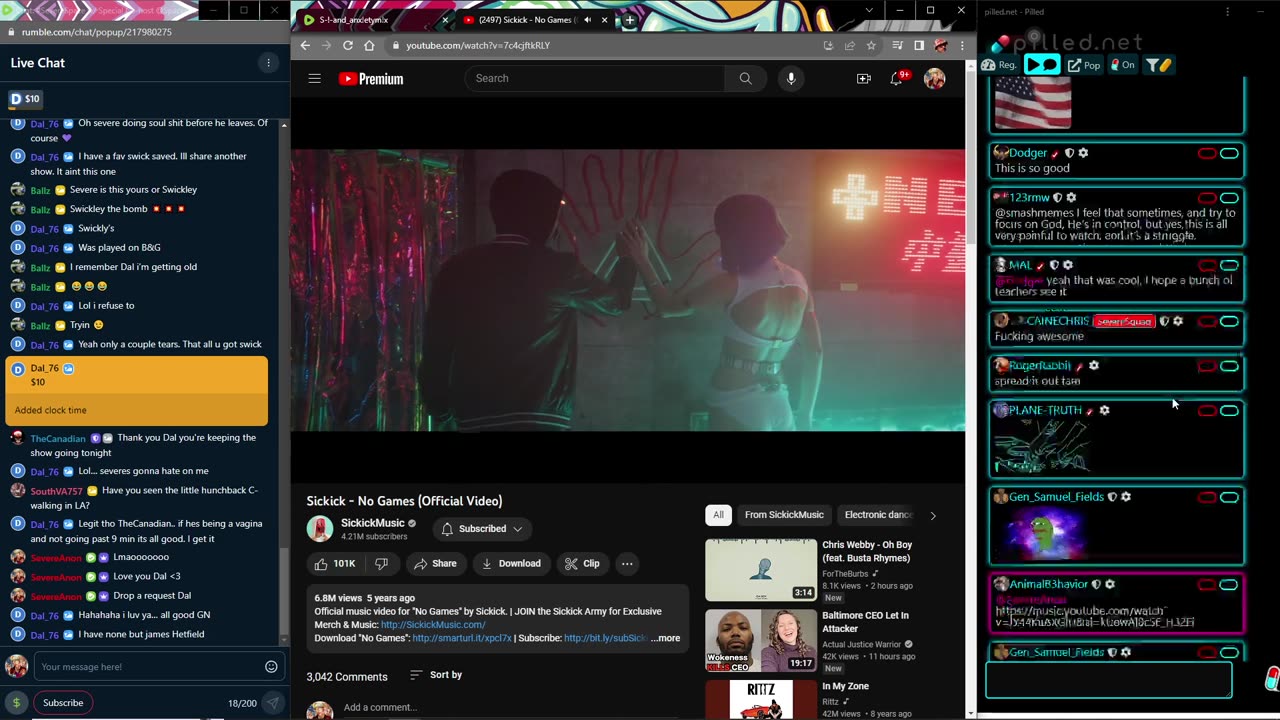Viewport: 1280px width, 720px height.
Task: Open YouTube account avatar menu
Action: (934, 78)
